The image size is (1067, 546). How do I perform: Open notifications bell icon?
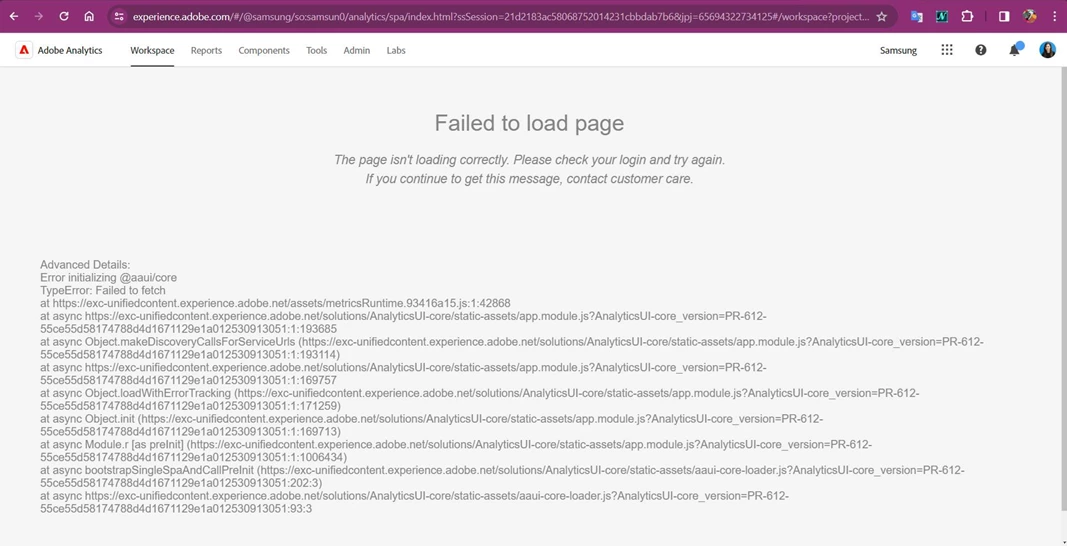(x=1015, y=50)
